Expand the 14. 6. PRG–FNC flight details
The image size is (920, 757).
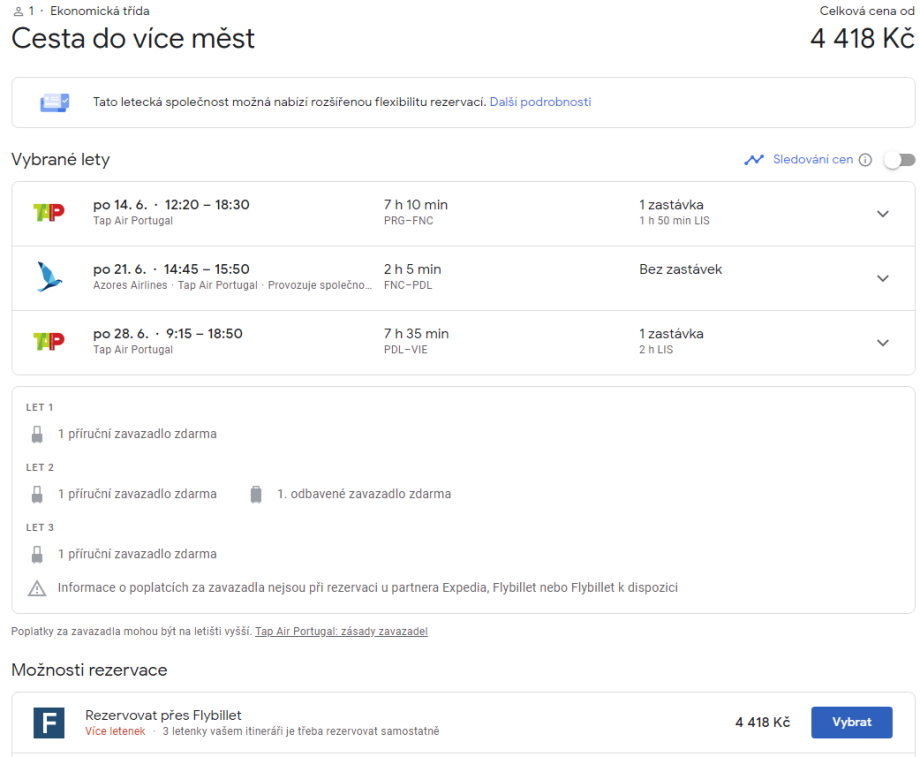882,214
